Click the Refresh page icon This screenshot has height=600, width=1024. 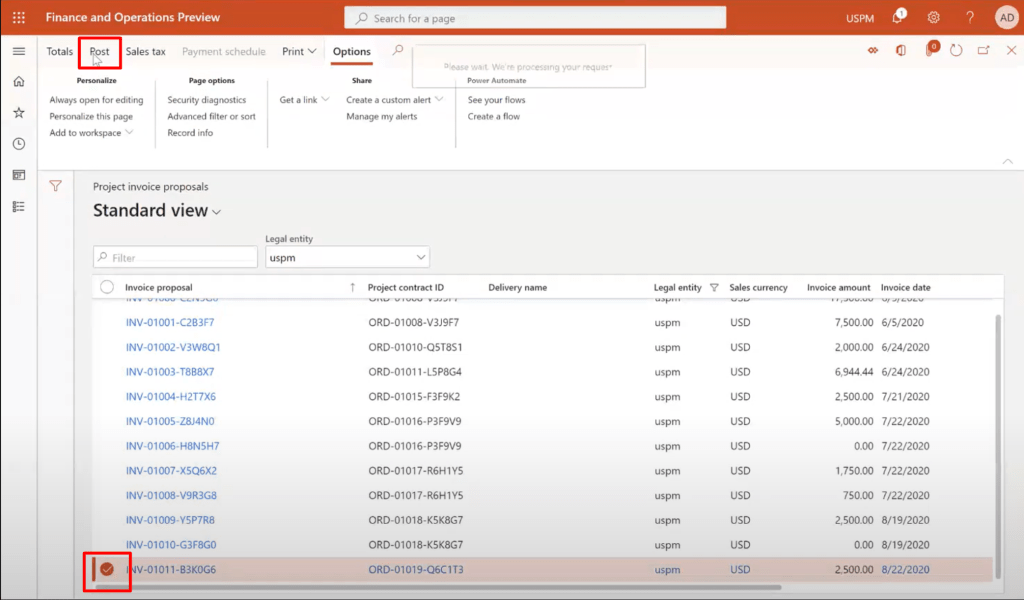point(956,51)
